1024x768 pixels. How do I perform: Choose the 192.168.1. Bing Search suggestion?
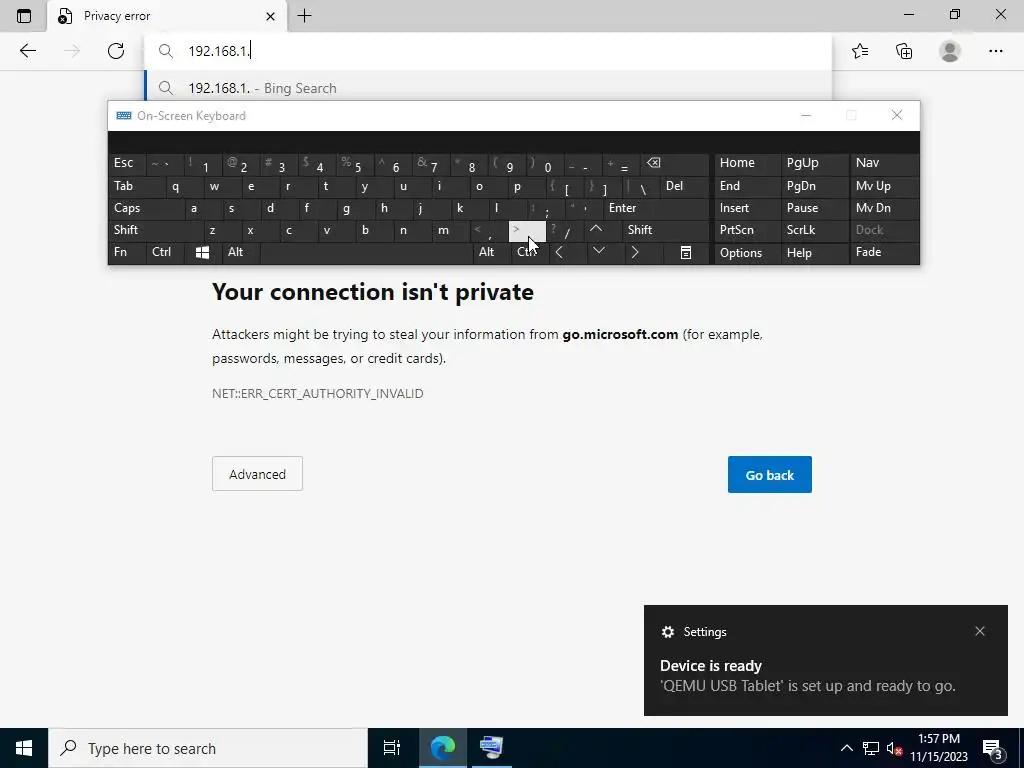(x=488, y=88)
